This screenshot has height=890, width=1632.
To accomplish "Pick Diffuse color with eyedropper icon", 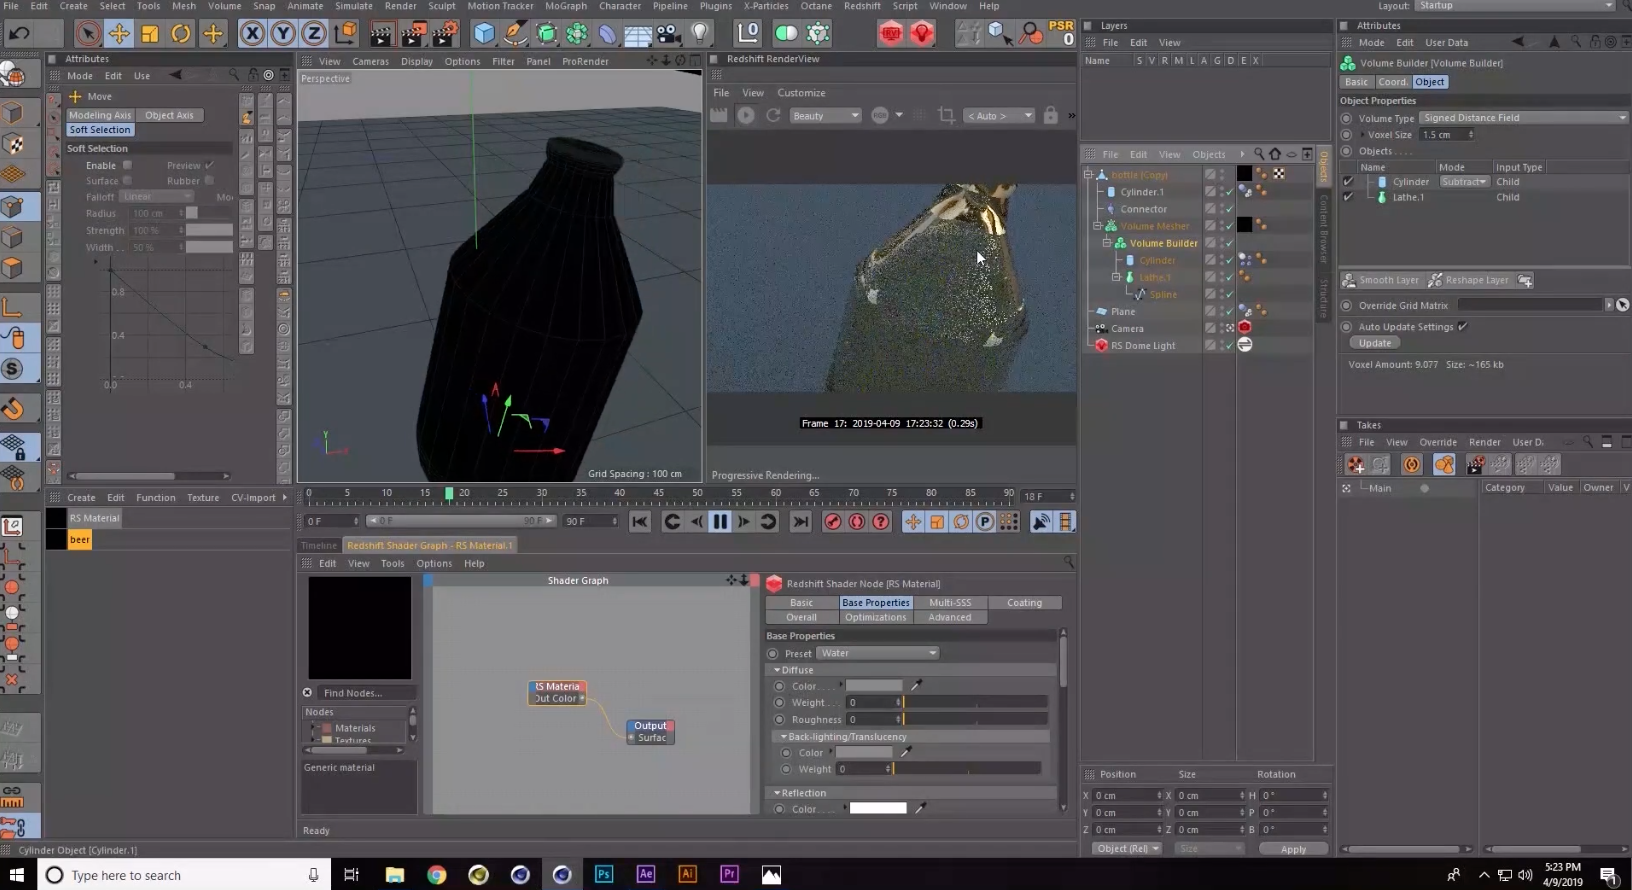I will point(916,686).
